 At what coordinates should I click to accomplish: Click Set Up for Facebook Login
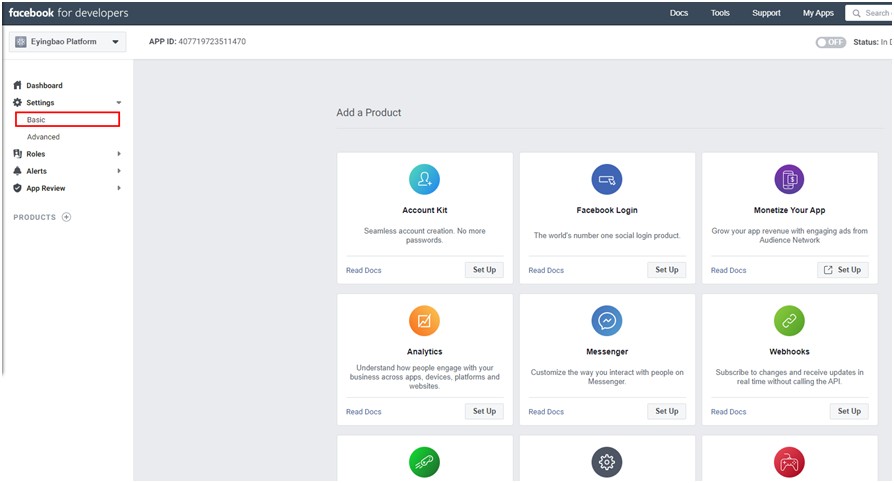point(667,270)
